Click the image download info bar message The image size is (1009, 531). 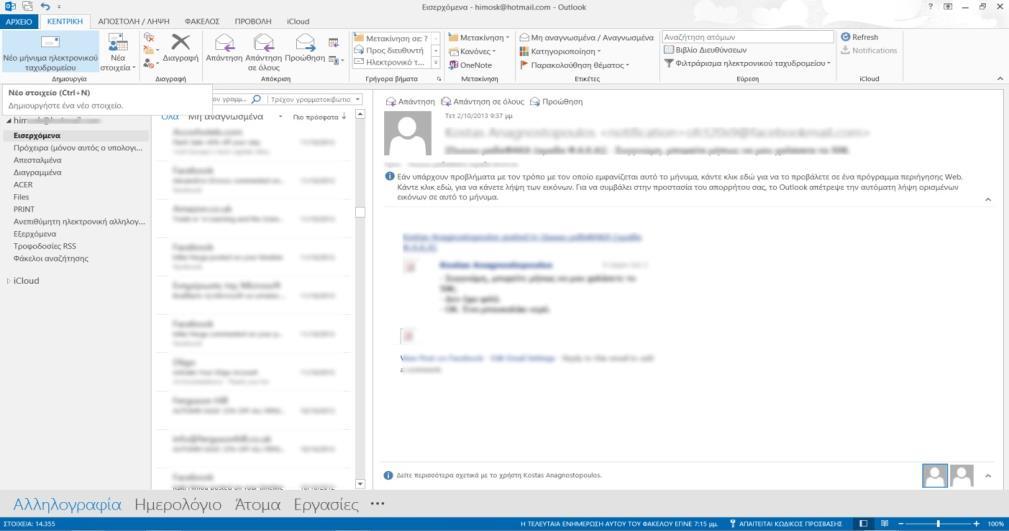point(680,187)
